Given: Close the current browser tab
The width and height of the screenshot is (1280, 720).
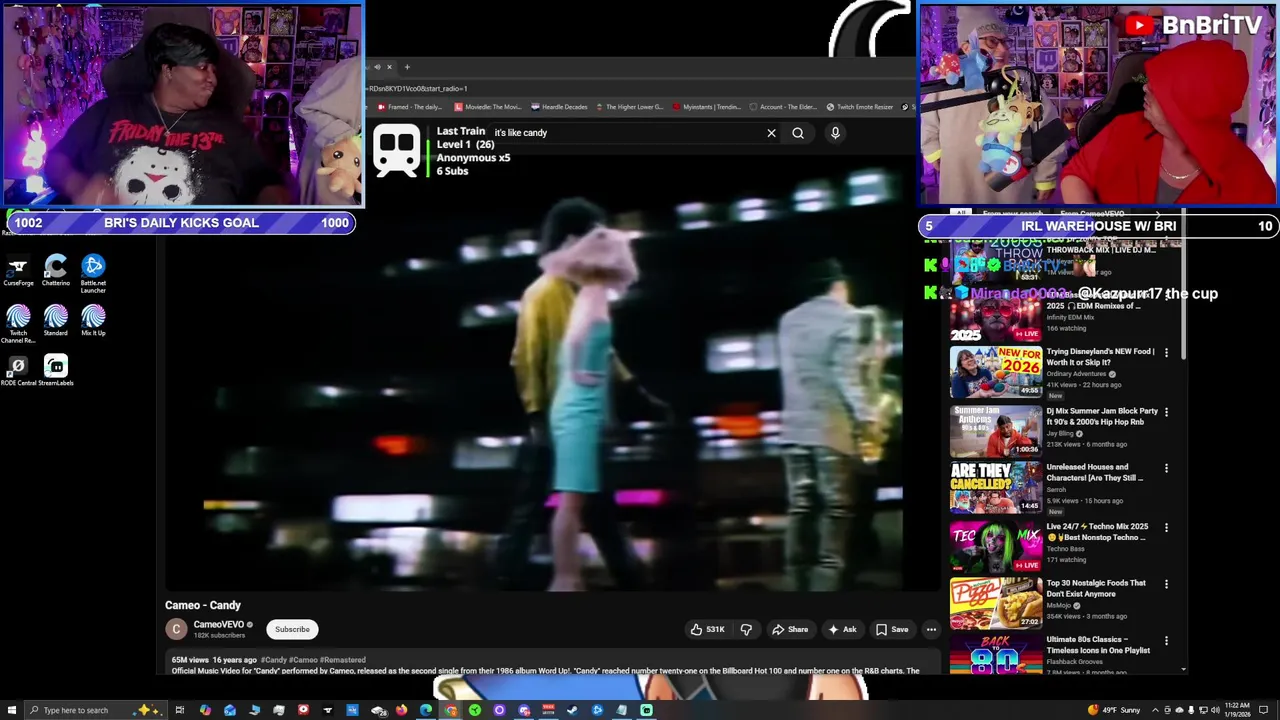Looking at the screenshot, I should 389,67.
